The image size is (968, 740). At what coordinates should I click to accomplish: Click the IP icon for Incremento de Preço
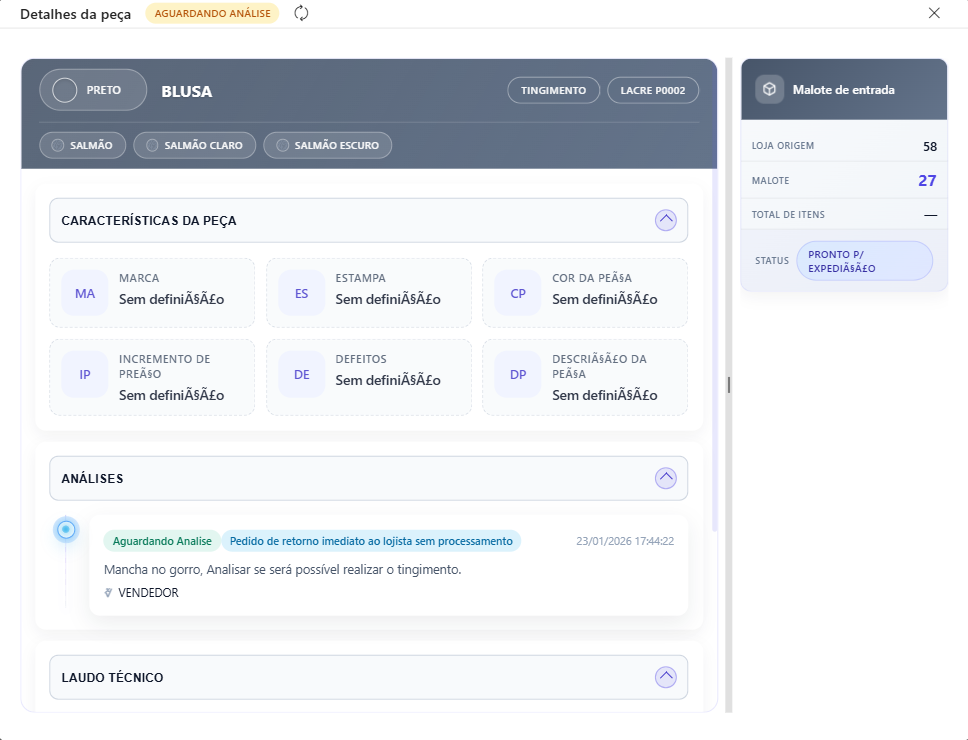[x=85, y=374]
